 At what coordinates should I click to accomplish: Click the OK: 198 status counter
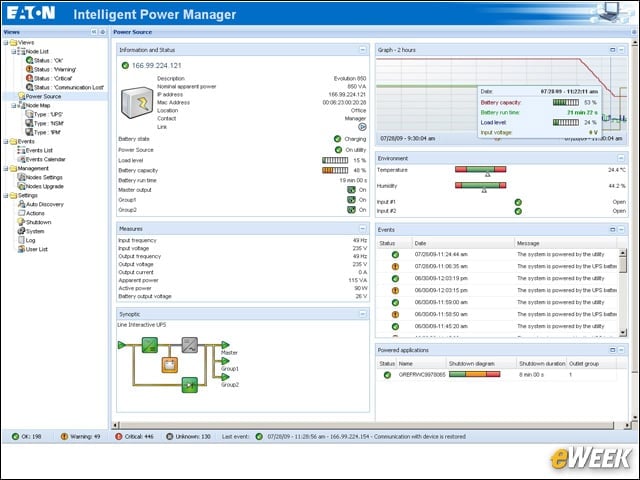tap(27, 436)
